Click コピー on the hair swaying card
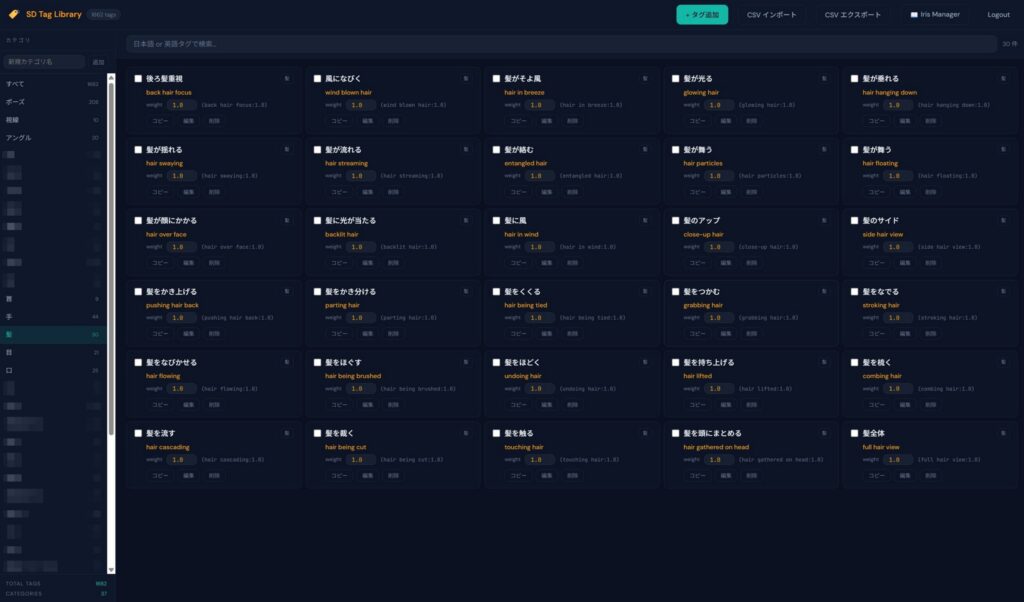 160,192
